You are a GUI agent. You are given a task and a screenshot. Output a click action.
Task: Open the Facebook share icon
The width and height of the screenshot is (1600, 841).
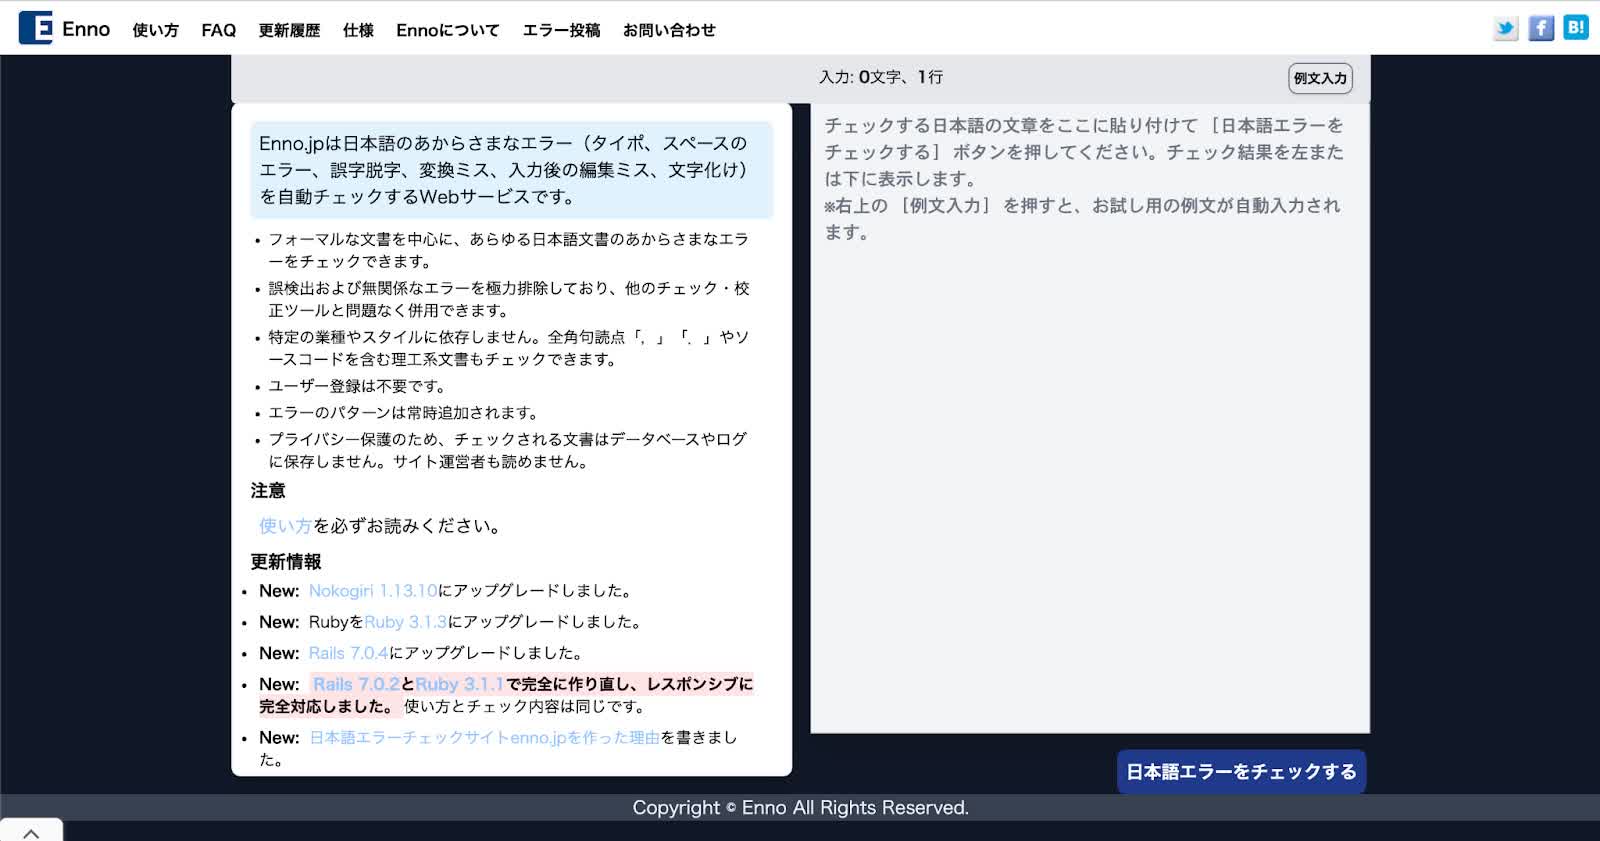(x=1542, y=28)
